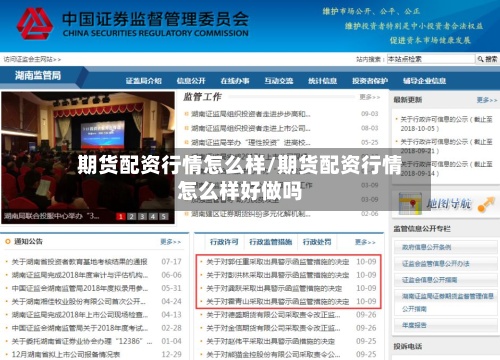Click the 湖南监管局 banner title
This screenshot has height=360, width=500.
coord(38,76)
